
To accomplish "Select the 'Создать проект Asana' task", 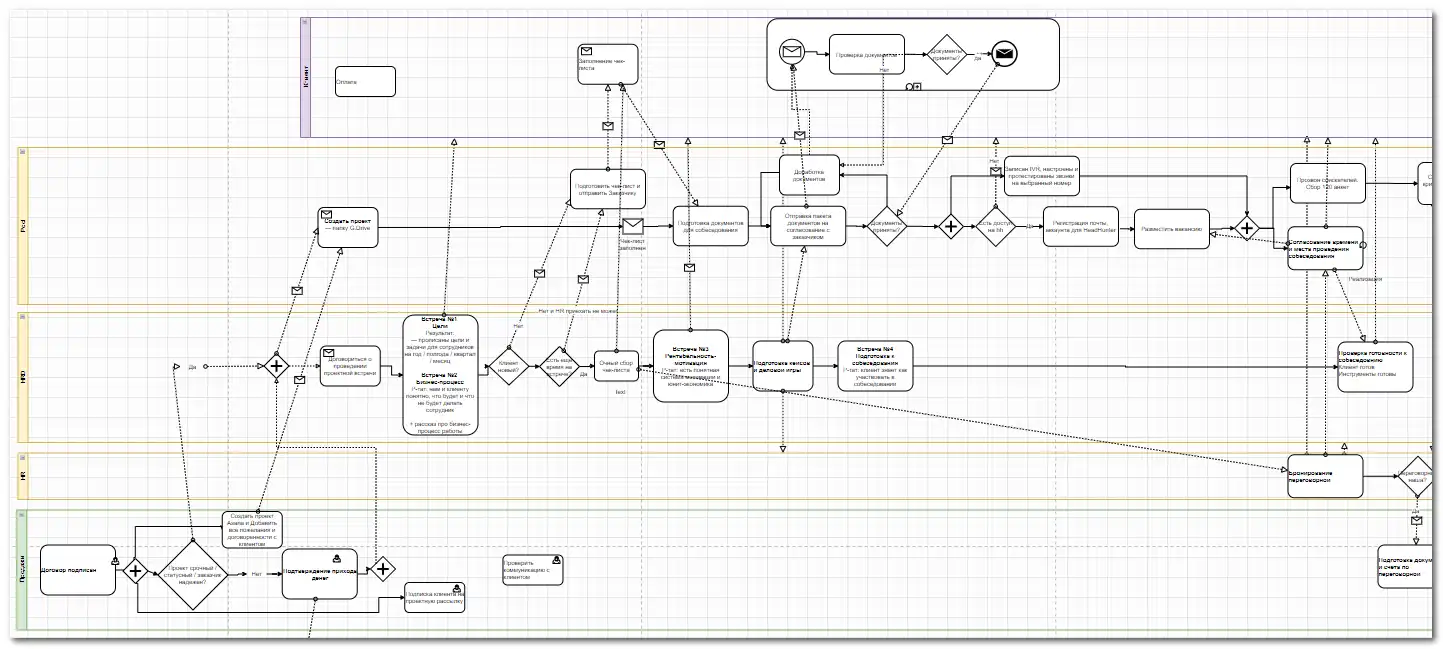I will 252,530.
